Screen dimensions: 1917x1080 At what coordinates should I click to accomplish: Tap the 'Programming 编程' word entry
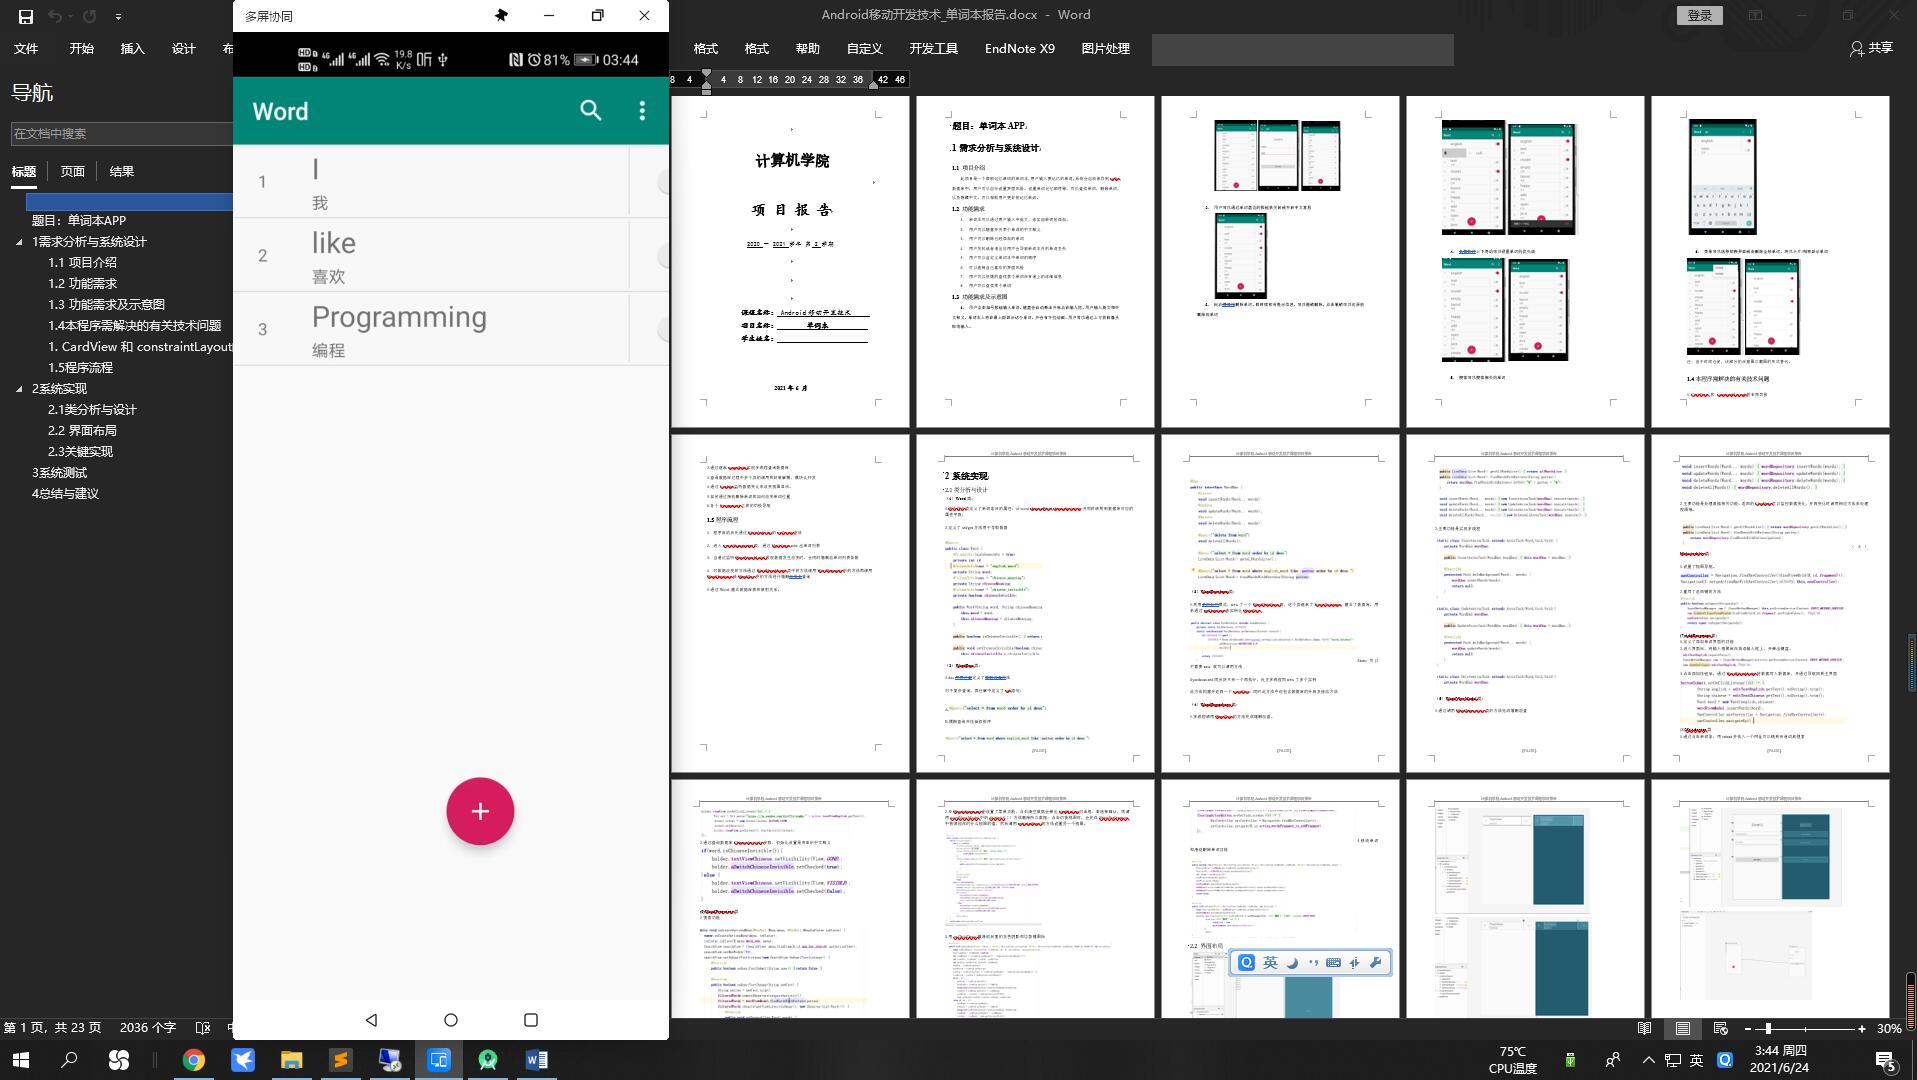click(x=451, y=329)
